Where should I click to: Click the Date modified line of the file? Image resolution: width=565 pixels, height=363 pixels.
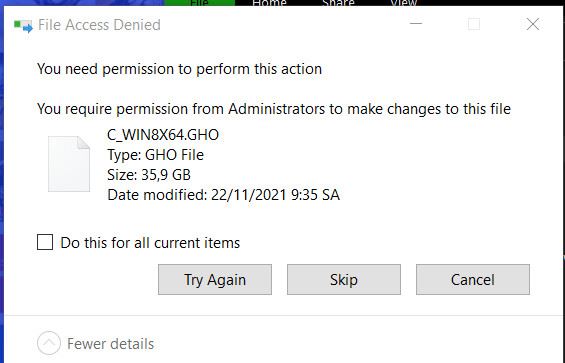coord(223,195)
